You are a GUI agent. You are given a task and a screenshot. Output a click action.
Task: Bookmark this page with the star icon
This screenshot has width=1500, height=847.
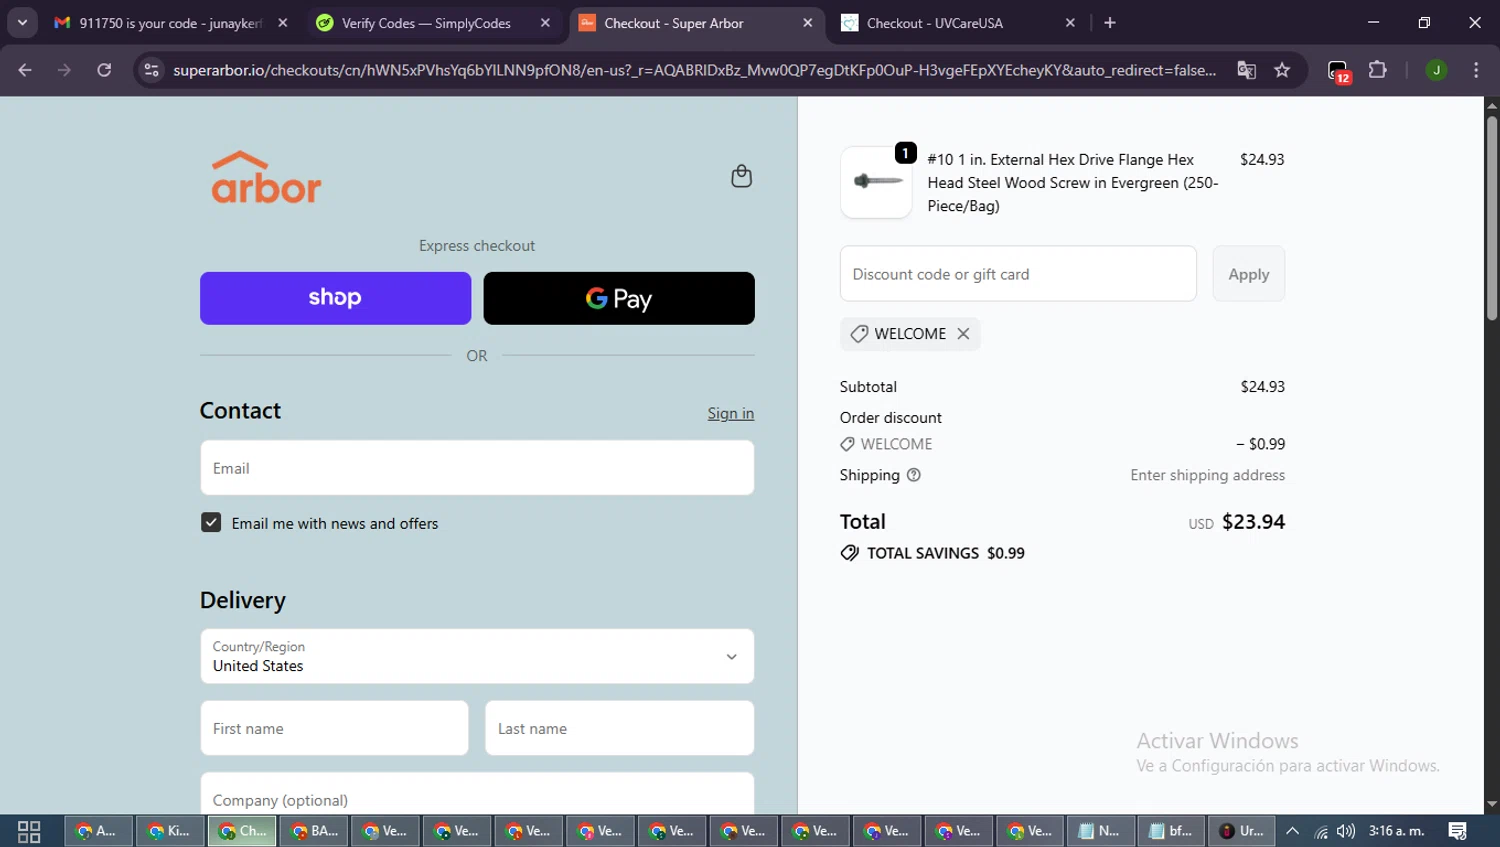coord(1282,70)
